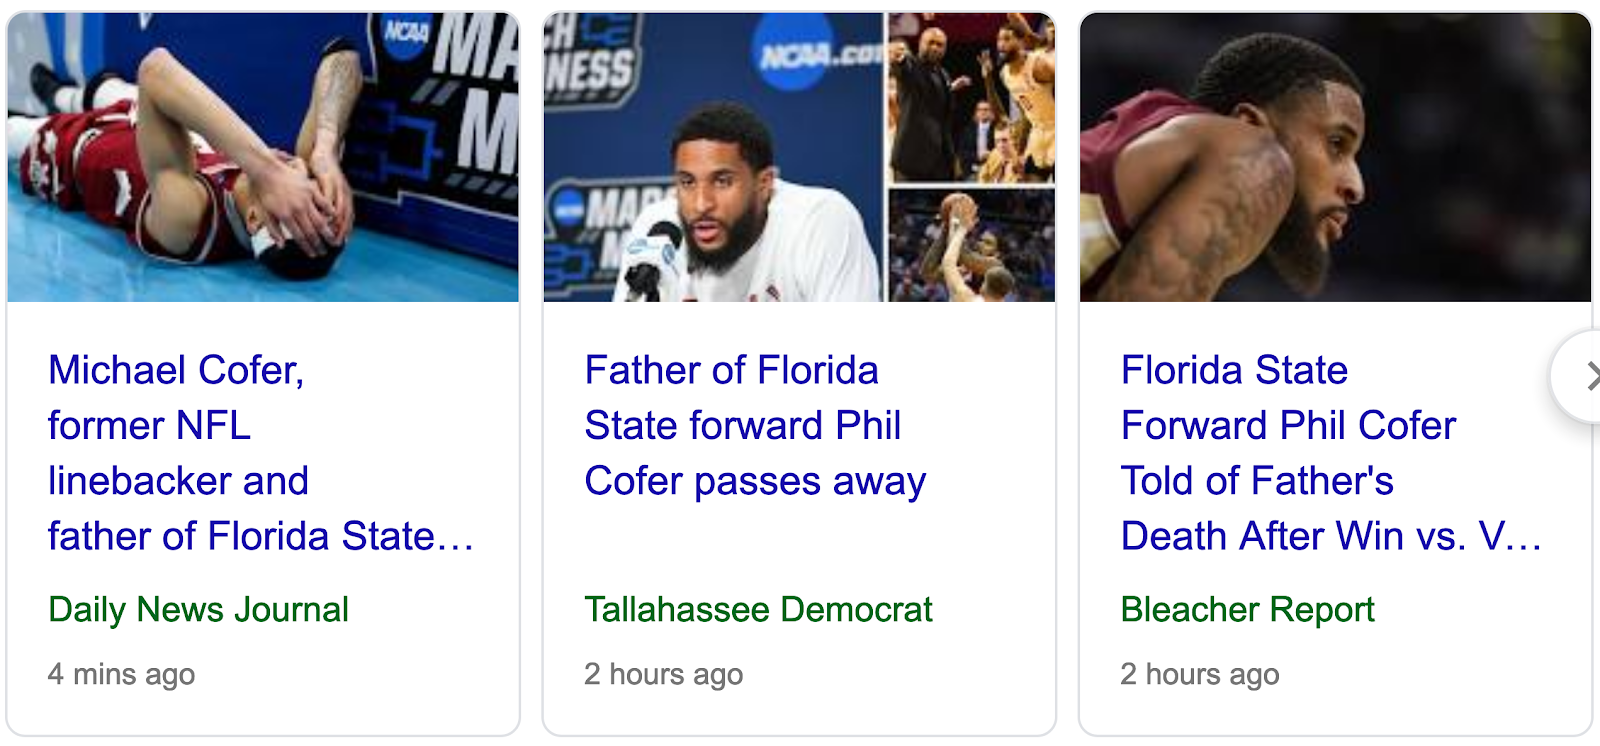
Task: Select the middle news card
Action: tap(799, 370)
